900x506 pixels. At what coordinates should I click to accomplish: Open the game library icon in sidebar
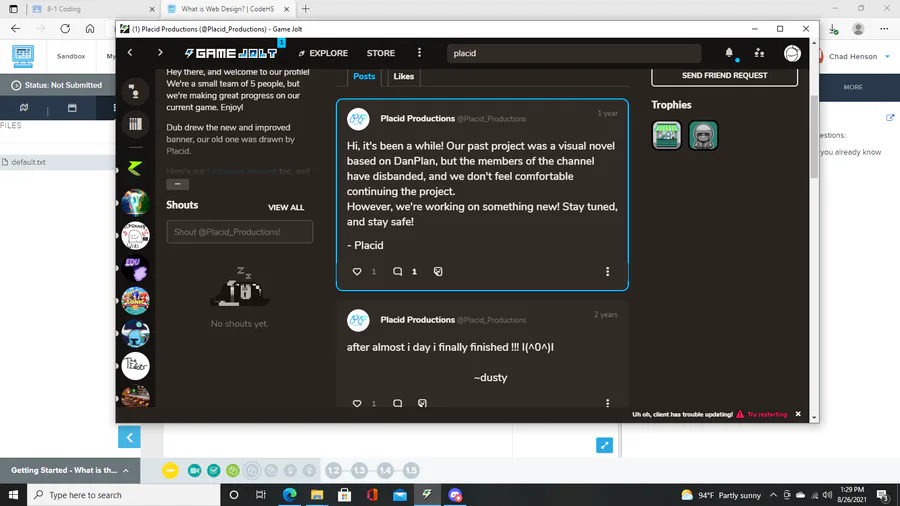coord(135,124)
